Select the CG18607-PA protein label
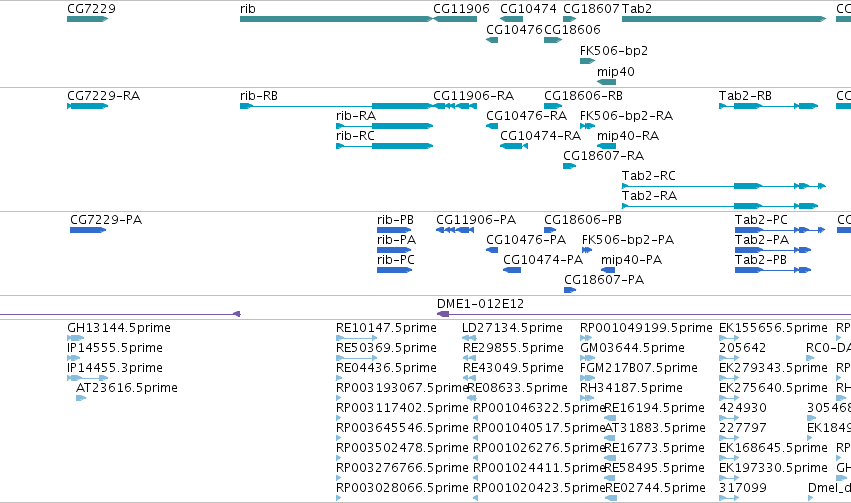 coord(604,280)
